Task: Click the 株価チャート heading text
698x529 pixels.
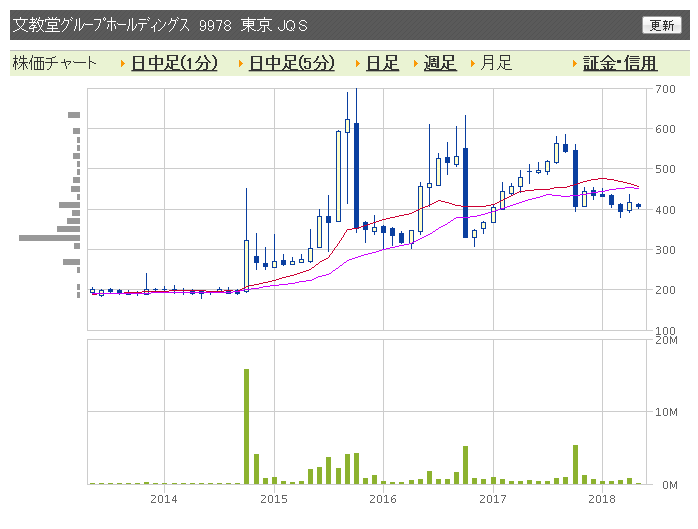Action: (x=54, y=63)
